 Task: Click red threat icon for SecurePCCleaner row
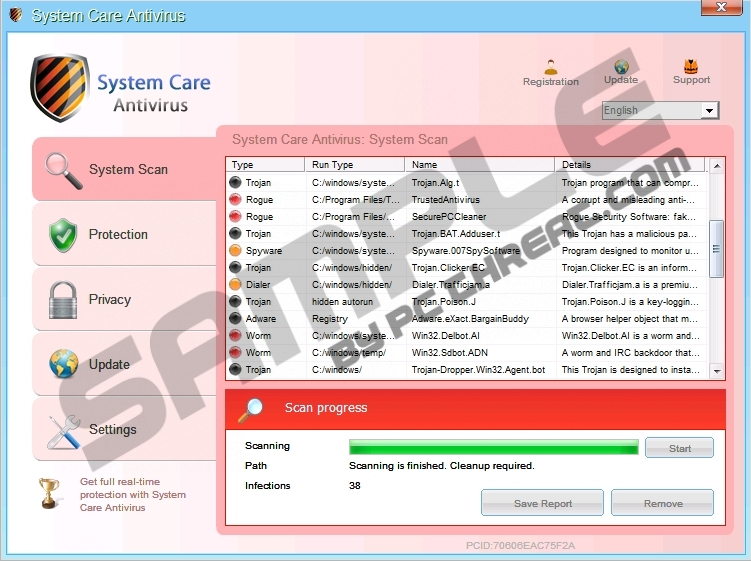[x=235, y=217]
